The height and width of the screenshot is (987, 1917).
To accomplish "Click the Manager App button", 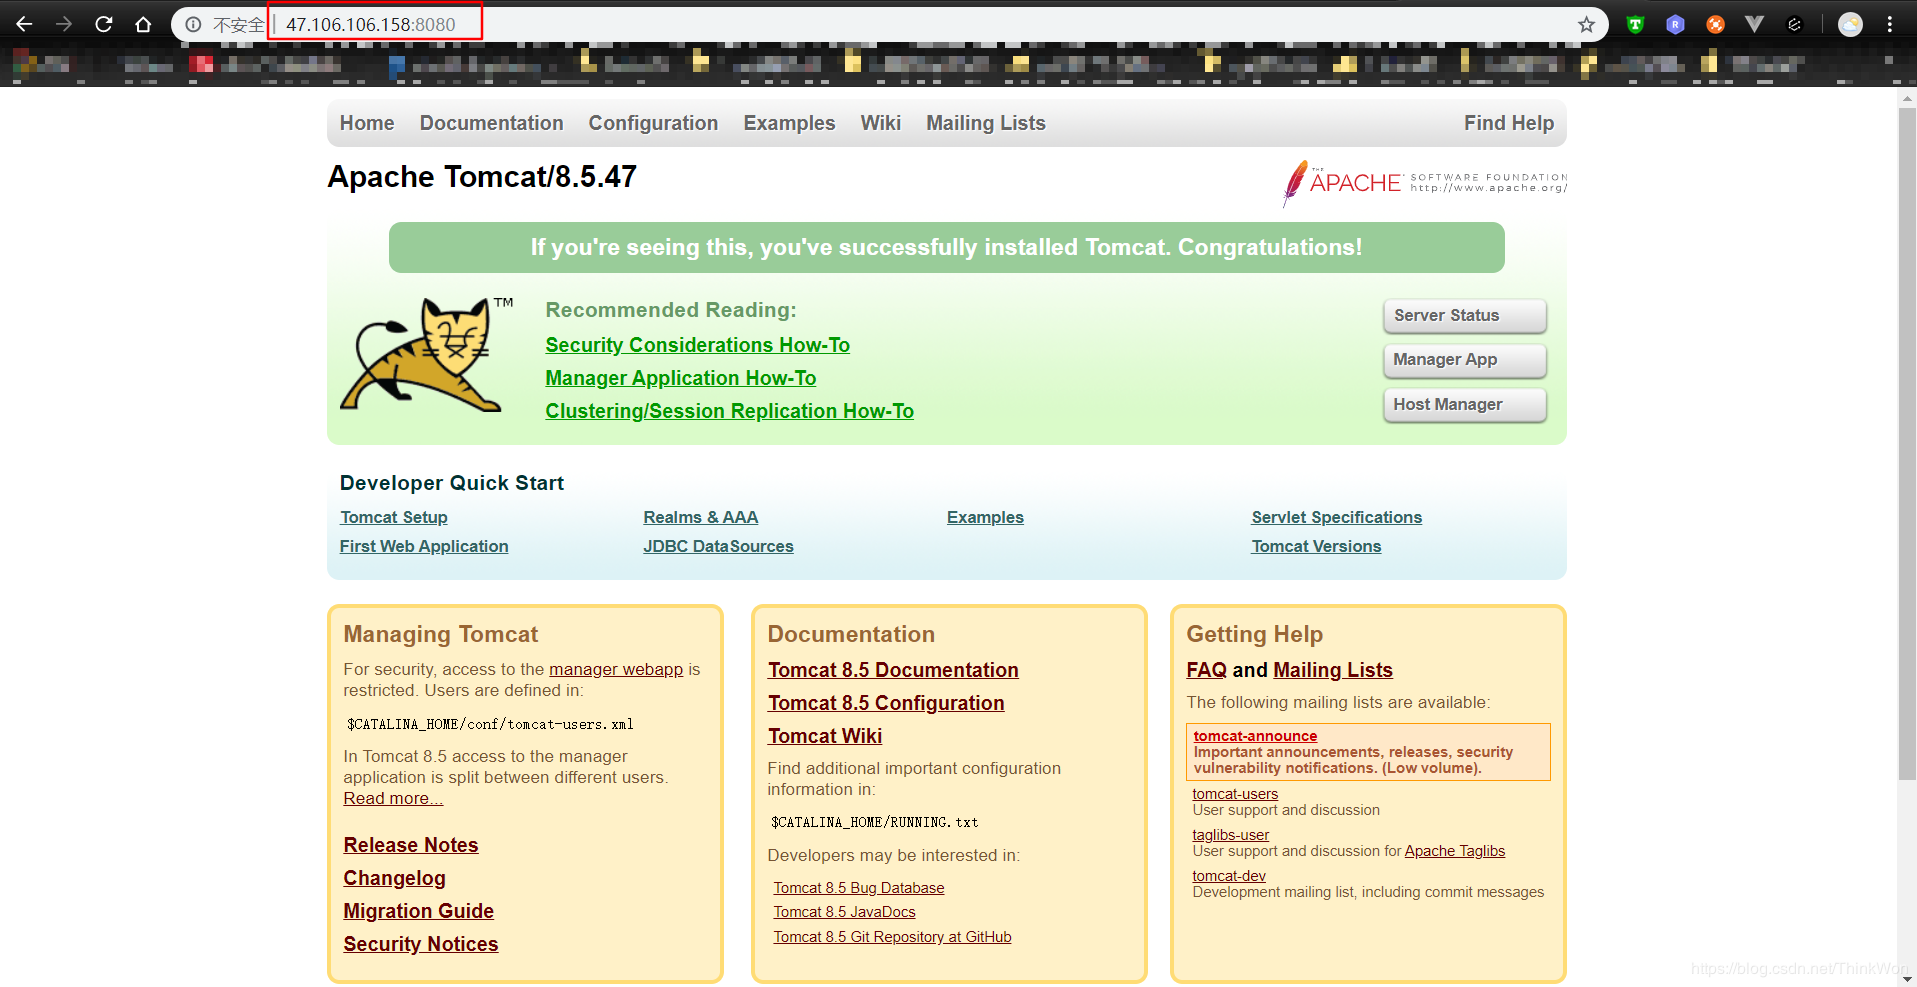I will 1464,360.
